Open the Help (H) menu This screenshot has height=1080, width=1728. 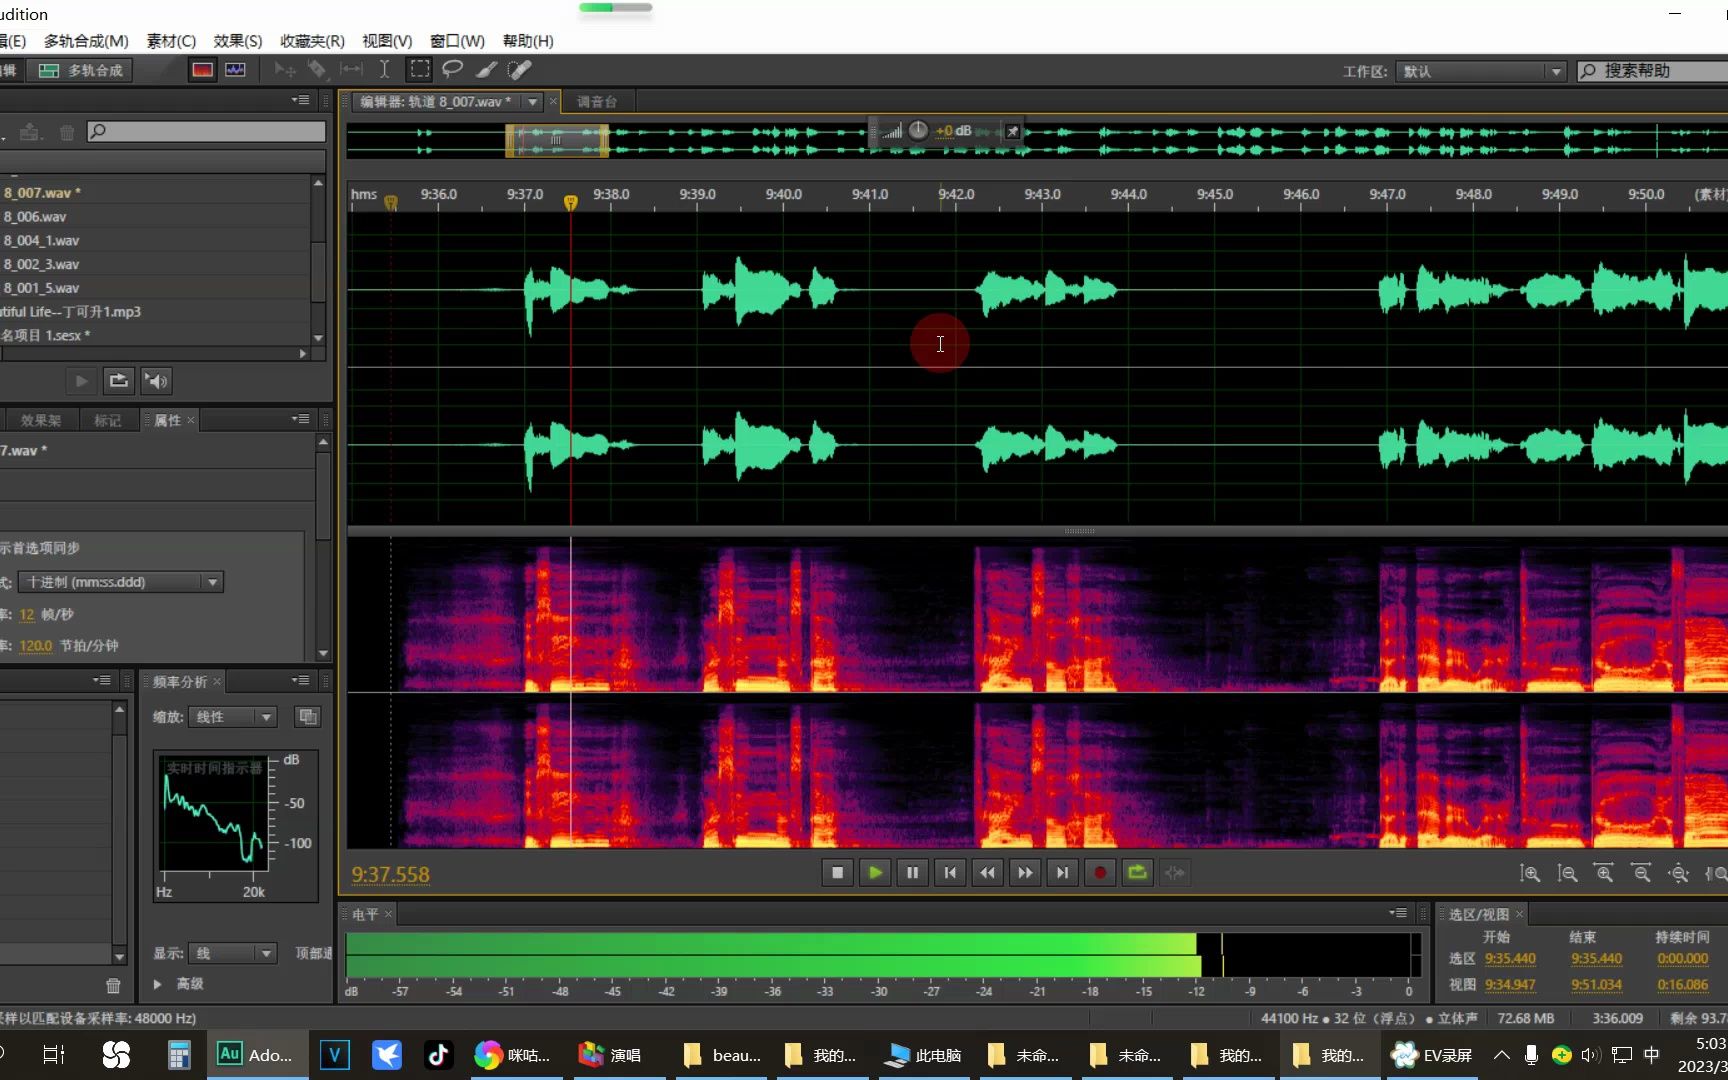[528, 40]
